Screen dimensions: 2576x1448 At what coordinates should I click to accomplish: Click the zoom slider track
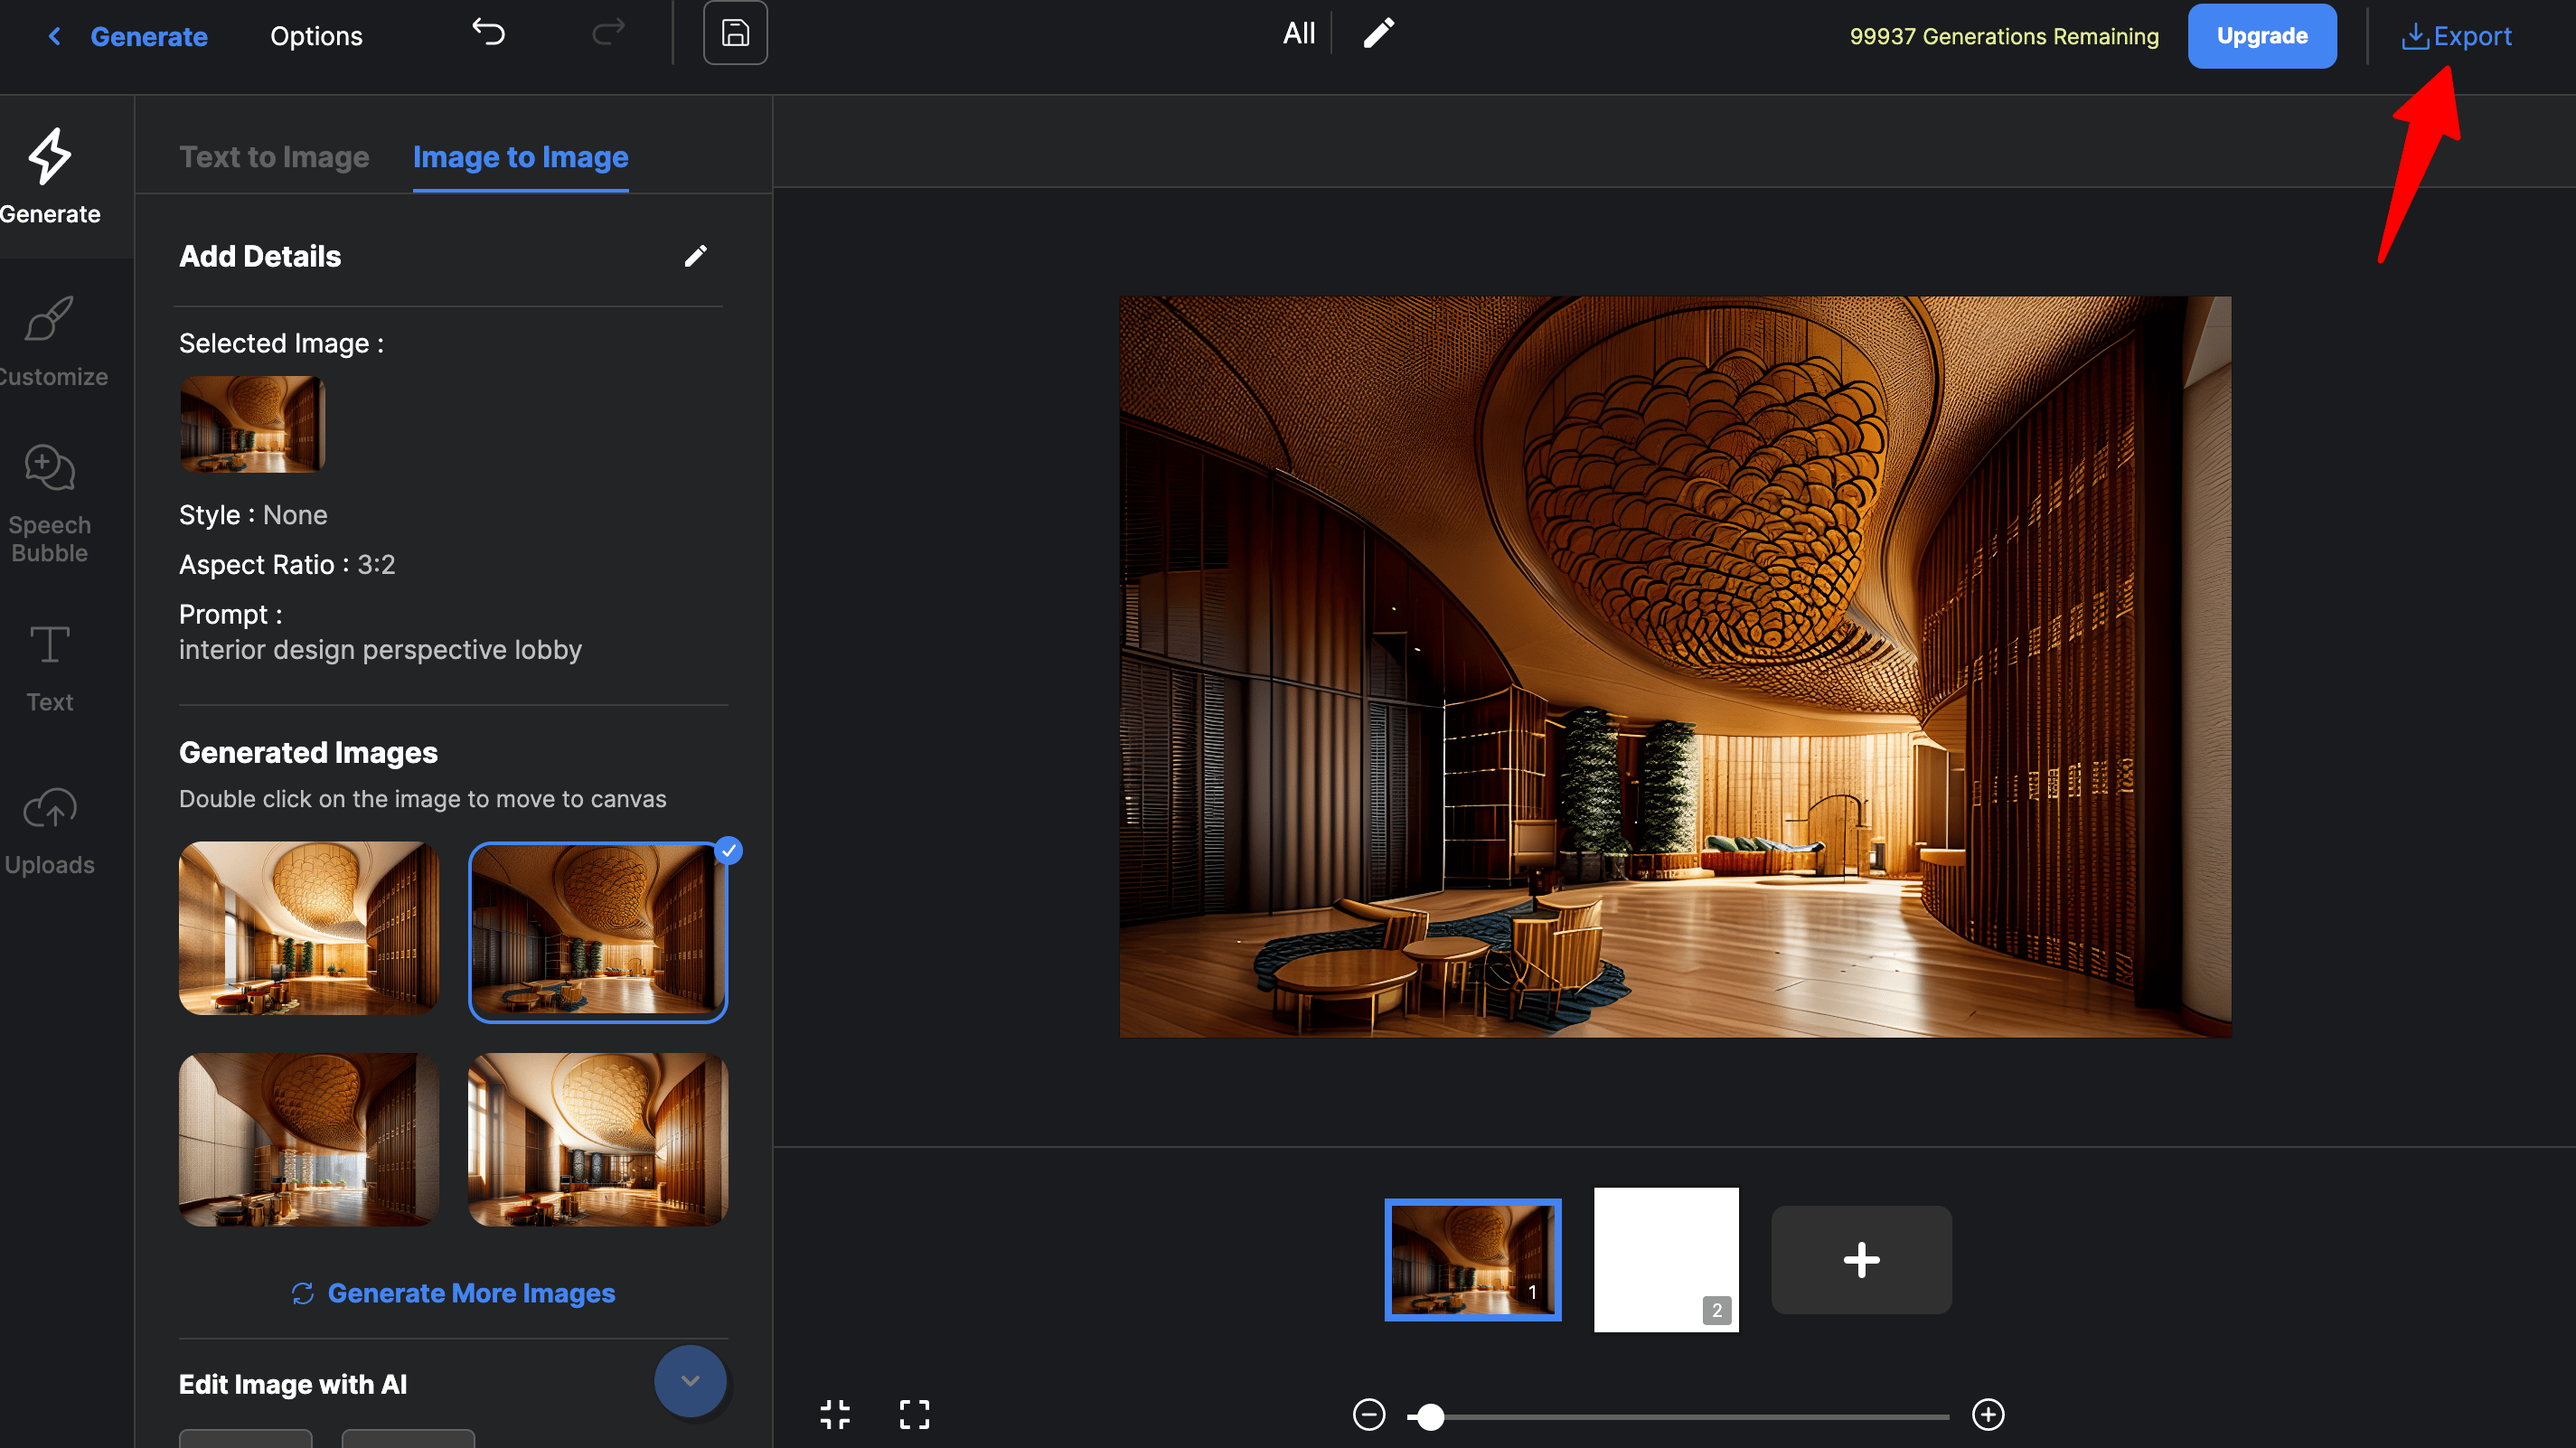tap(1678, 1416)
